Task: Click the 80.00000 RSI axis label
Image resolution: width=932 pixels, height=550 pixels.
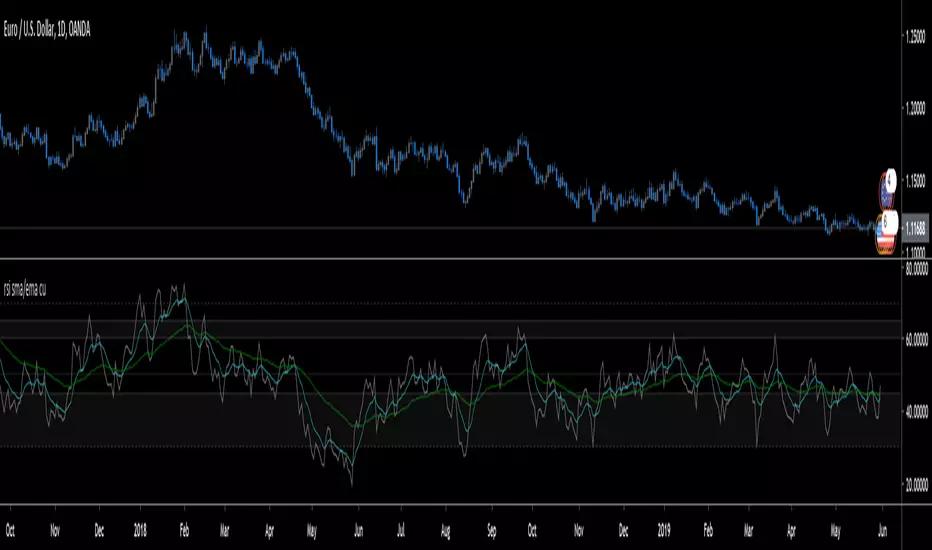Action: pos(916,268)
